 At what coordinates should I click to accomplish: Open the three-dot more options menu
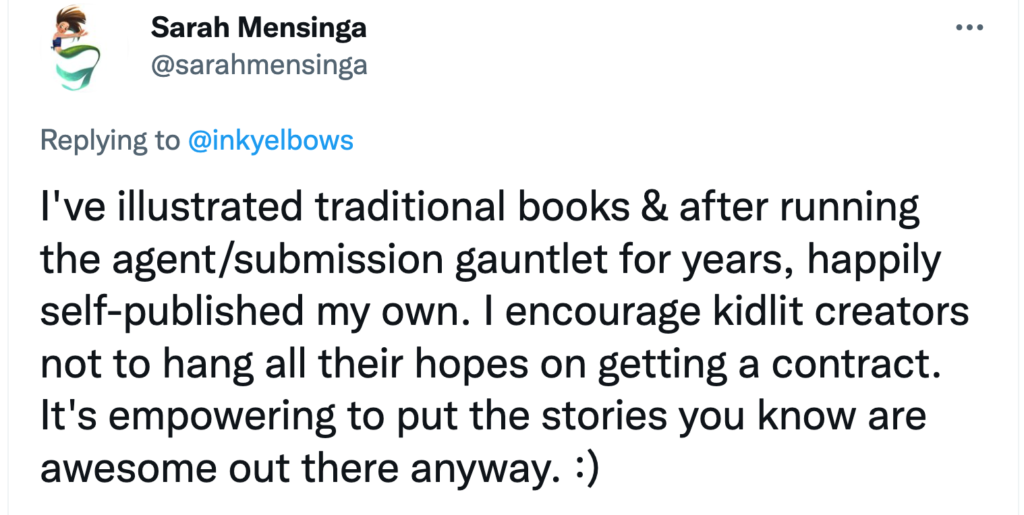point(969,27)
